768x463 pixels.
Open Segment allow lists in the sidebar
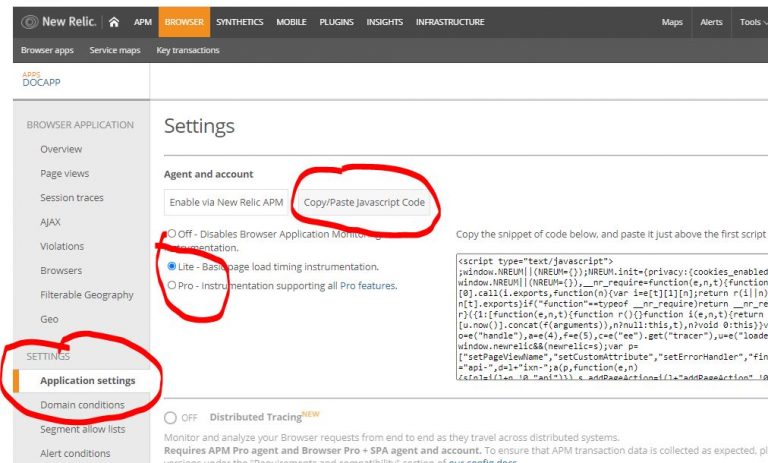click(x=83, y=429)
